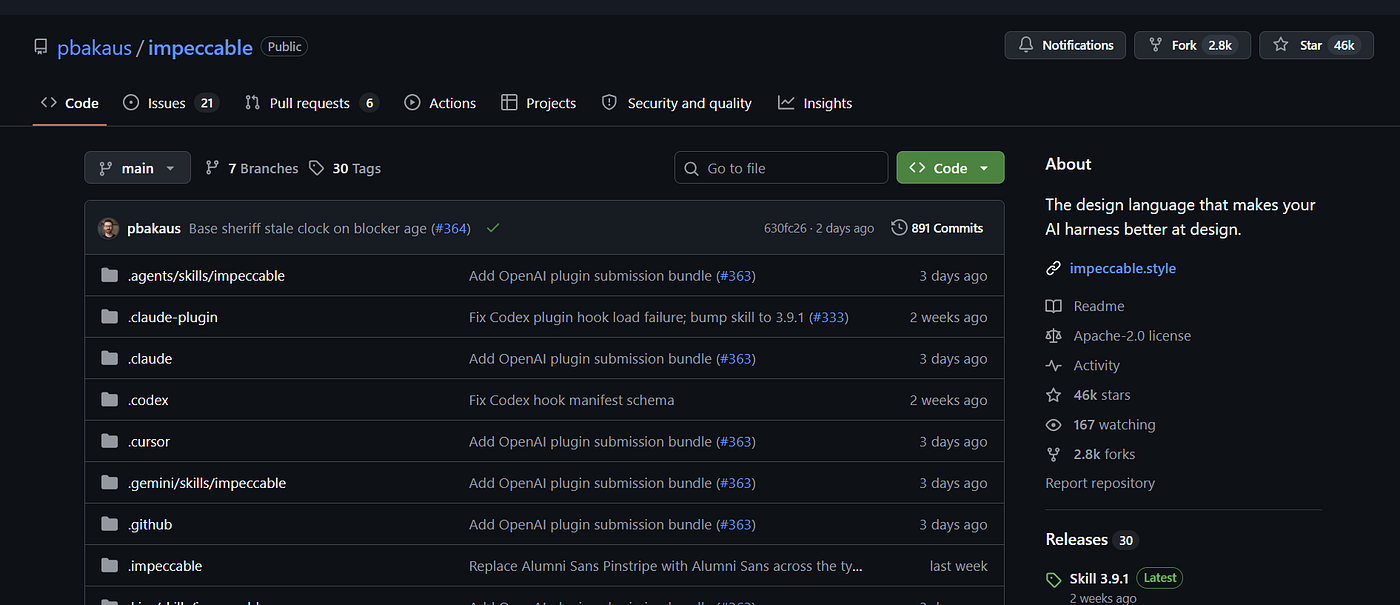
Task: Open the Readme link in About
Action: point(1099,306)
